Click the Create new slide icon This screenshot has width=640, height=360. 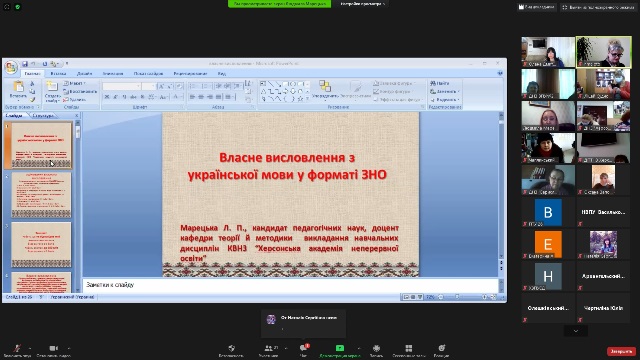52,86
